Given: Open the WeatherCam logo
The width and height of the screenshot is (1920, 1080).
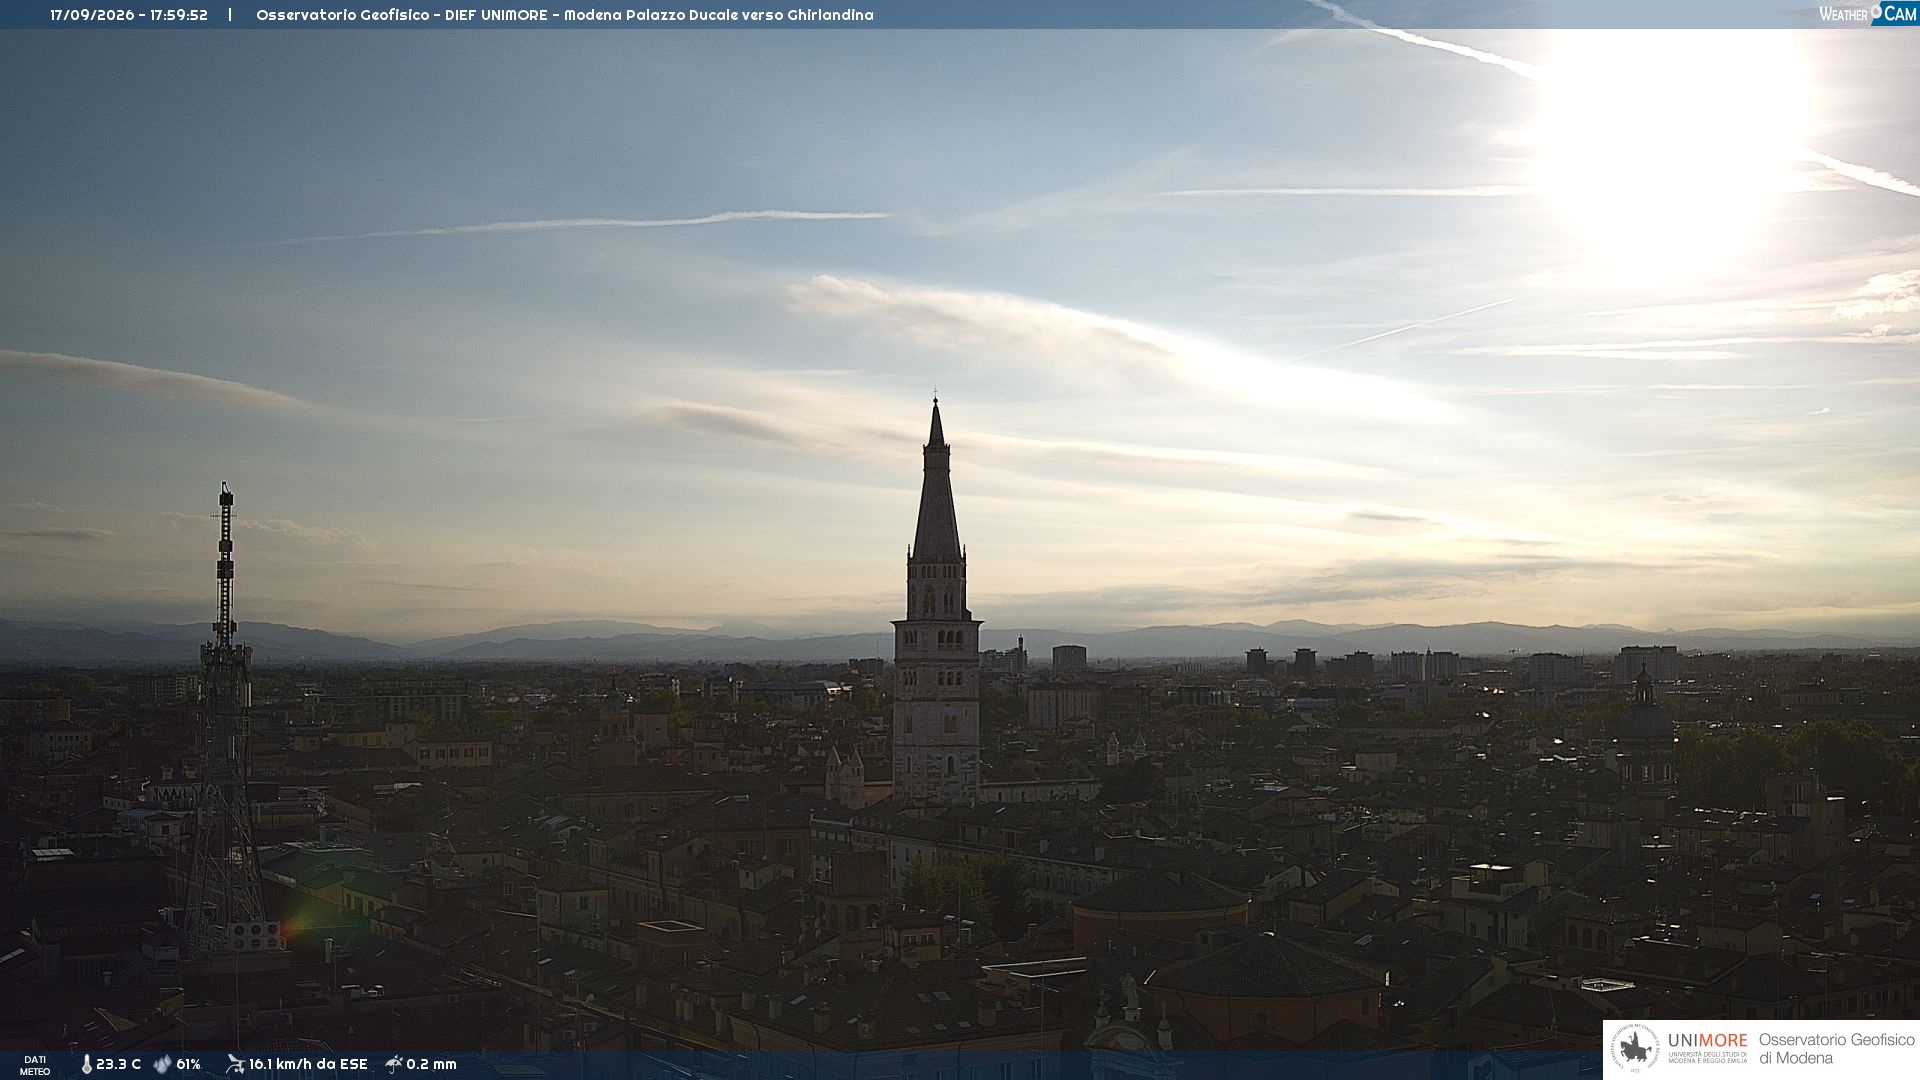Looking at the screenshot, I should point(1868,14).
